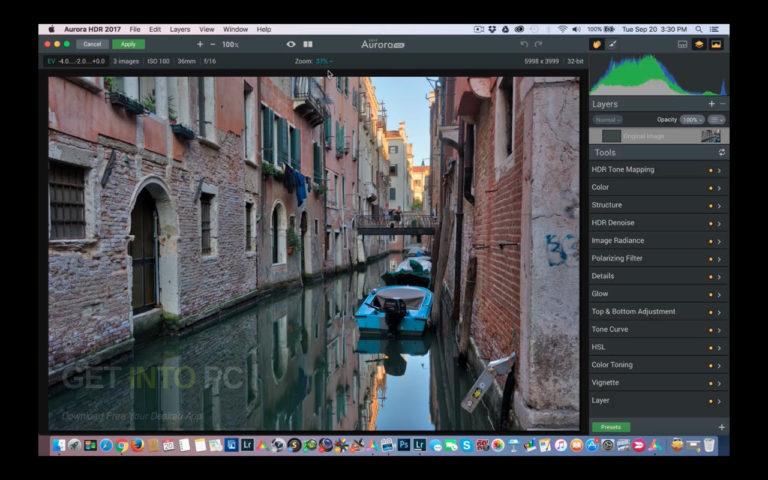Click the green Presets button
This screenshot has width=768, height=480.
click(611, 427)
